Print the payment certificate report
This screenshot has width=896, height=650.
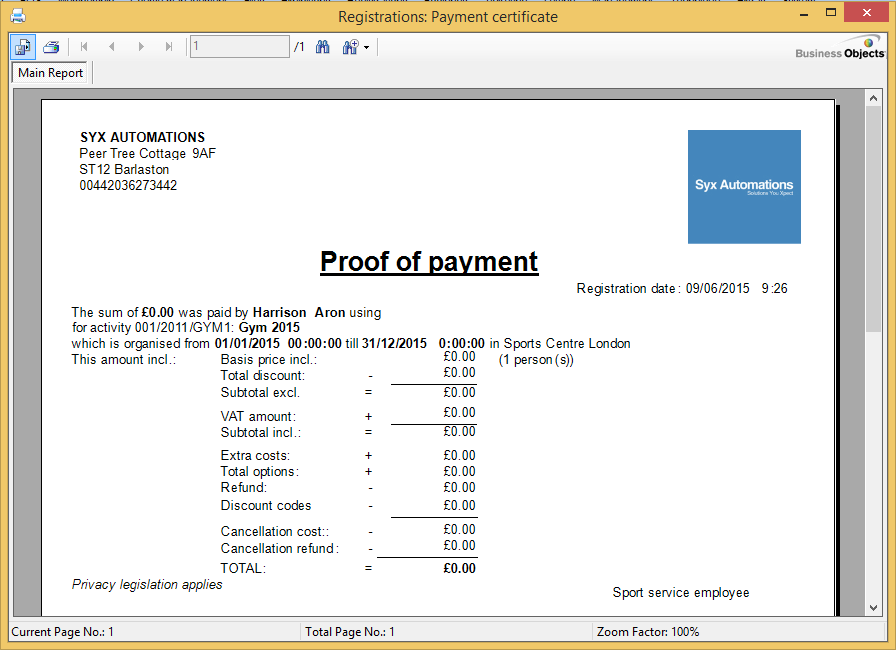pyautogui.click(x=49, y=47)
